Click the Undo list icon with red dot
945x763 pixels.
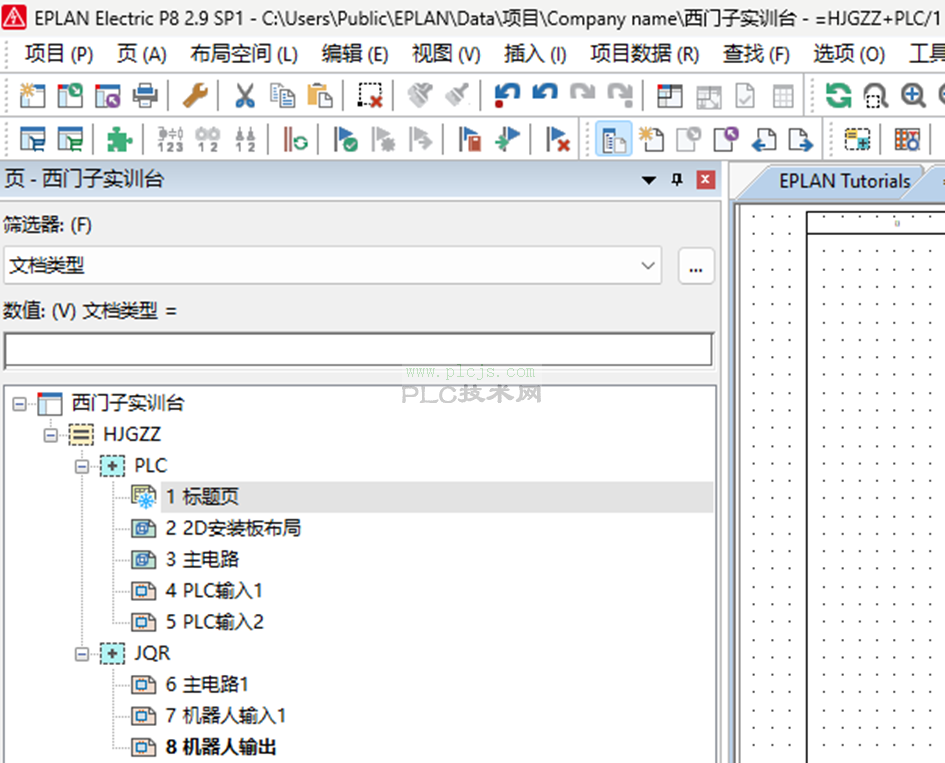(507, 96)
